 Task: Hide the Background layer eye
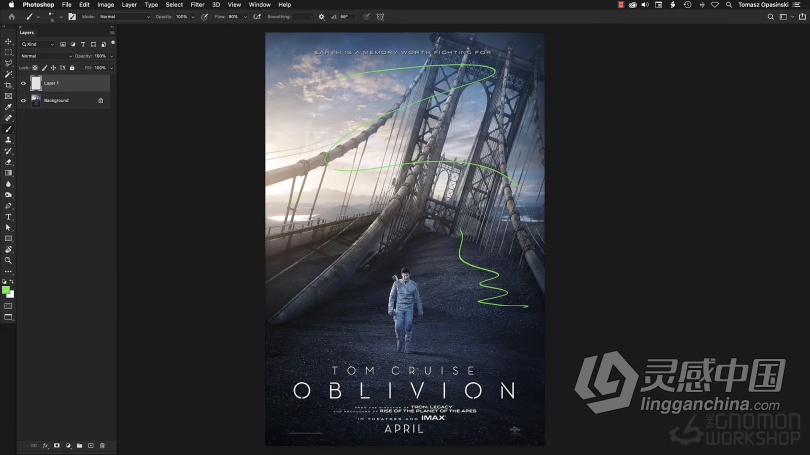coord(23,101)
